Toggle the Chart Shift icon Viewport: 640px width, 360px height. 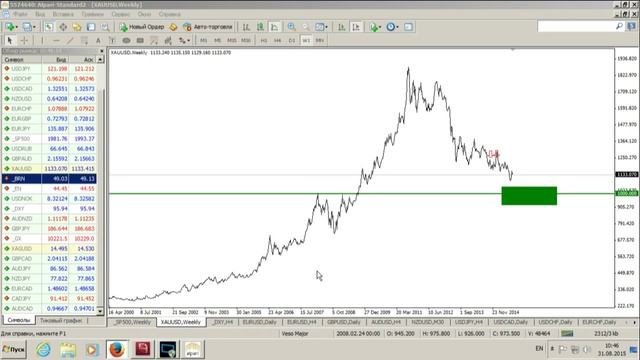[x=356, y=27]
